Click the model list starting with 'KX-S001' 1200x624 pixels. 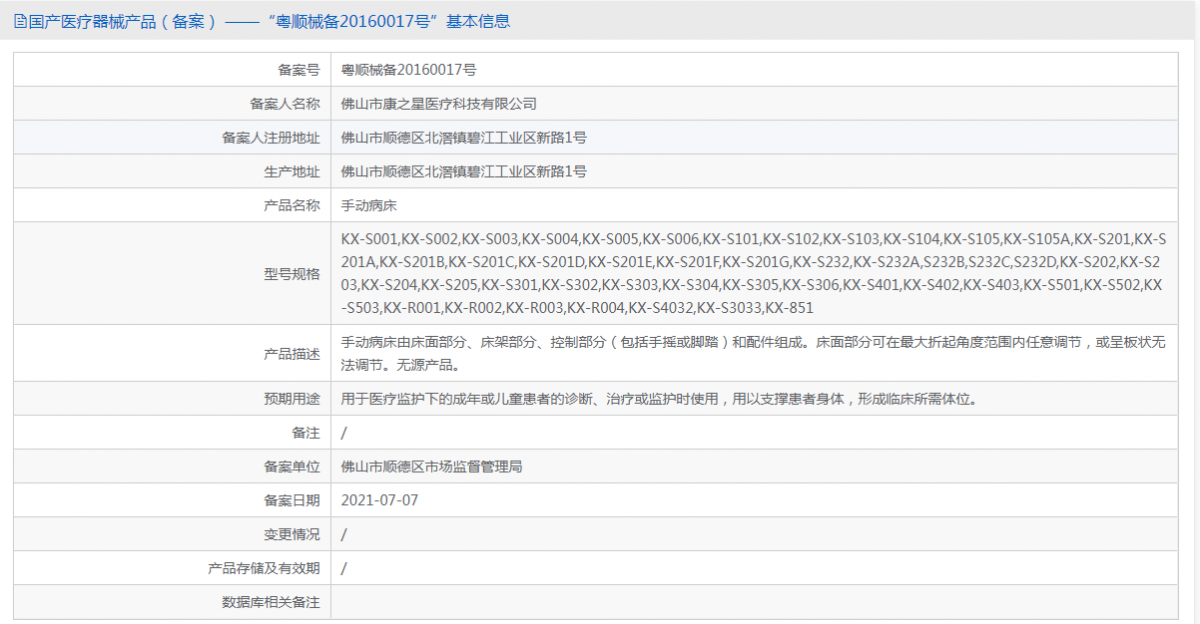pyautogui.click(x=754, y=273)
